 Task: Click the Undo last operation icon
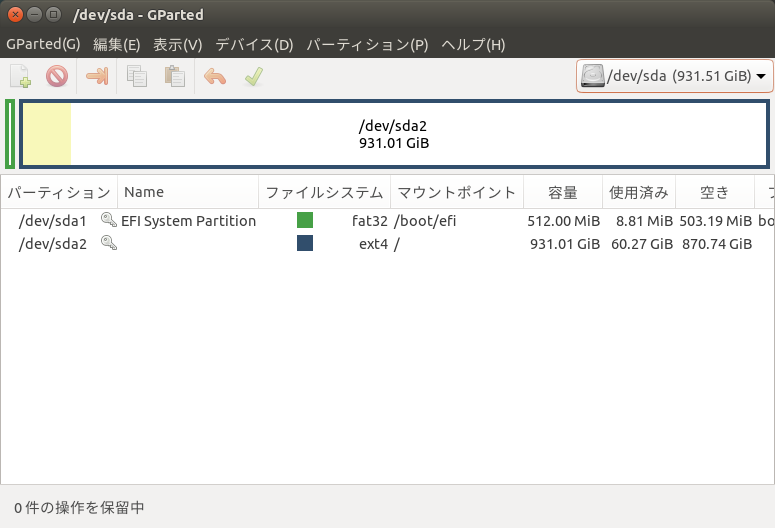[215, 76]
